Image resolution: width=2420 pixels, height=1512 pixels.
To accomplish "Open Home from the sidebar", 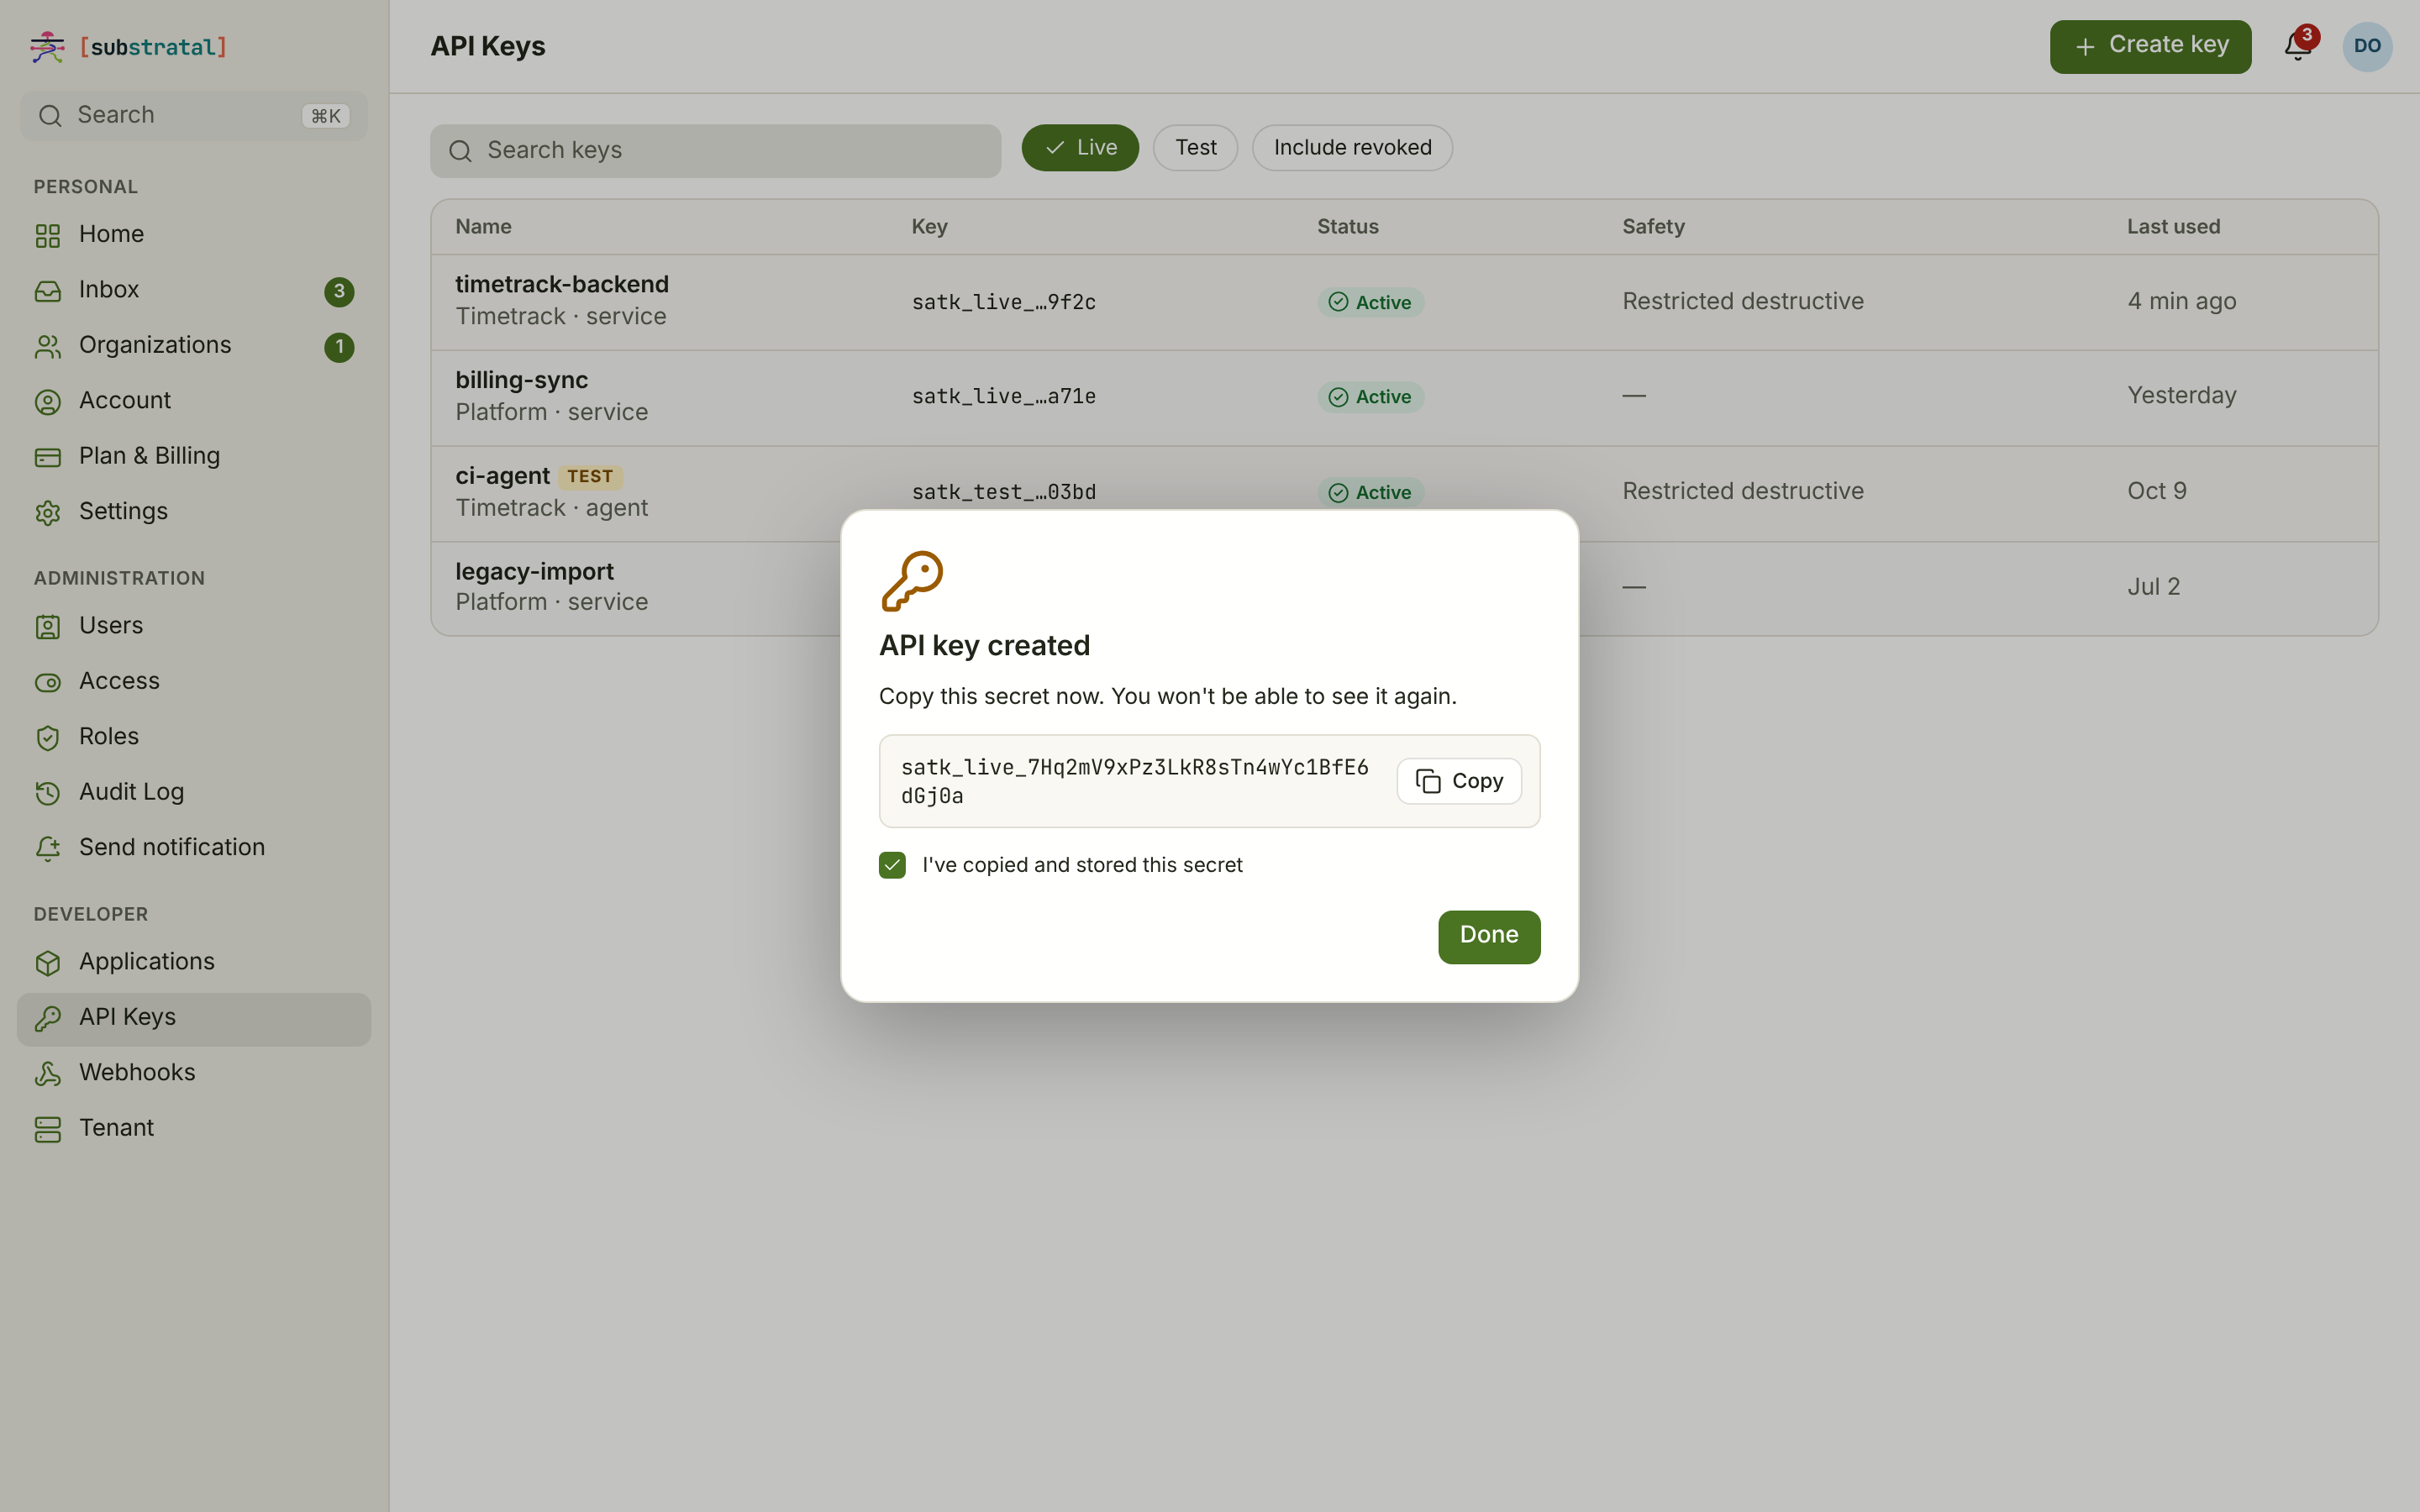I will click(193, 234).
